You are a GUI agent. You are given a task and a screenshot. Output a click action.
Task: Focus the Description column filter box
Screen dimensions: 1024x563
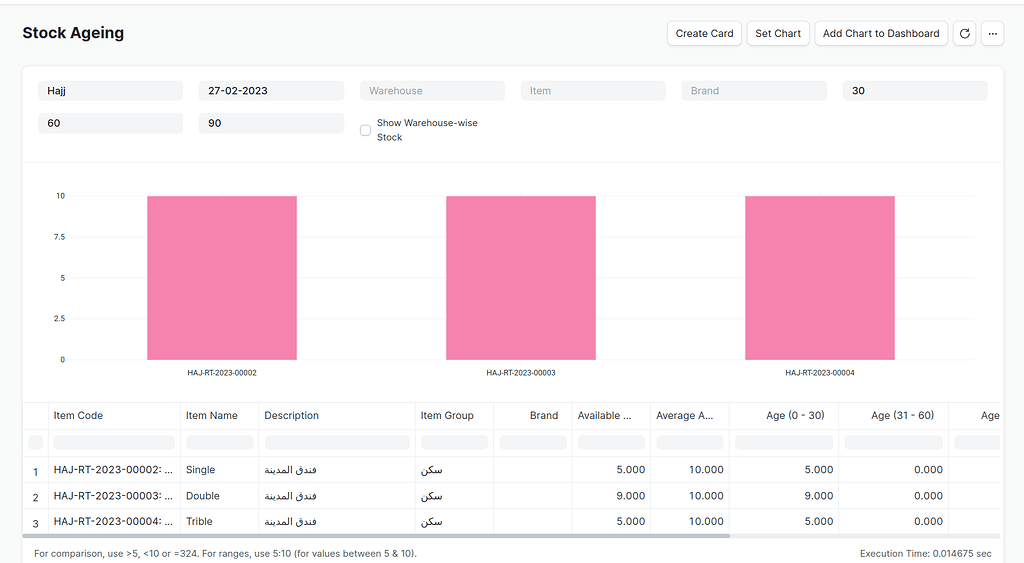point(337,442)
